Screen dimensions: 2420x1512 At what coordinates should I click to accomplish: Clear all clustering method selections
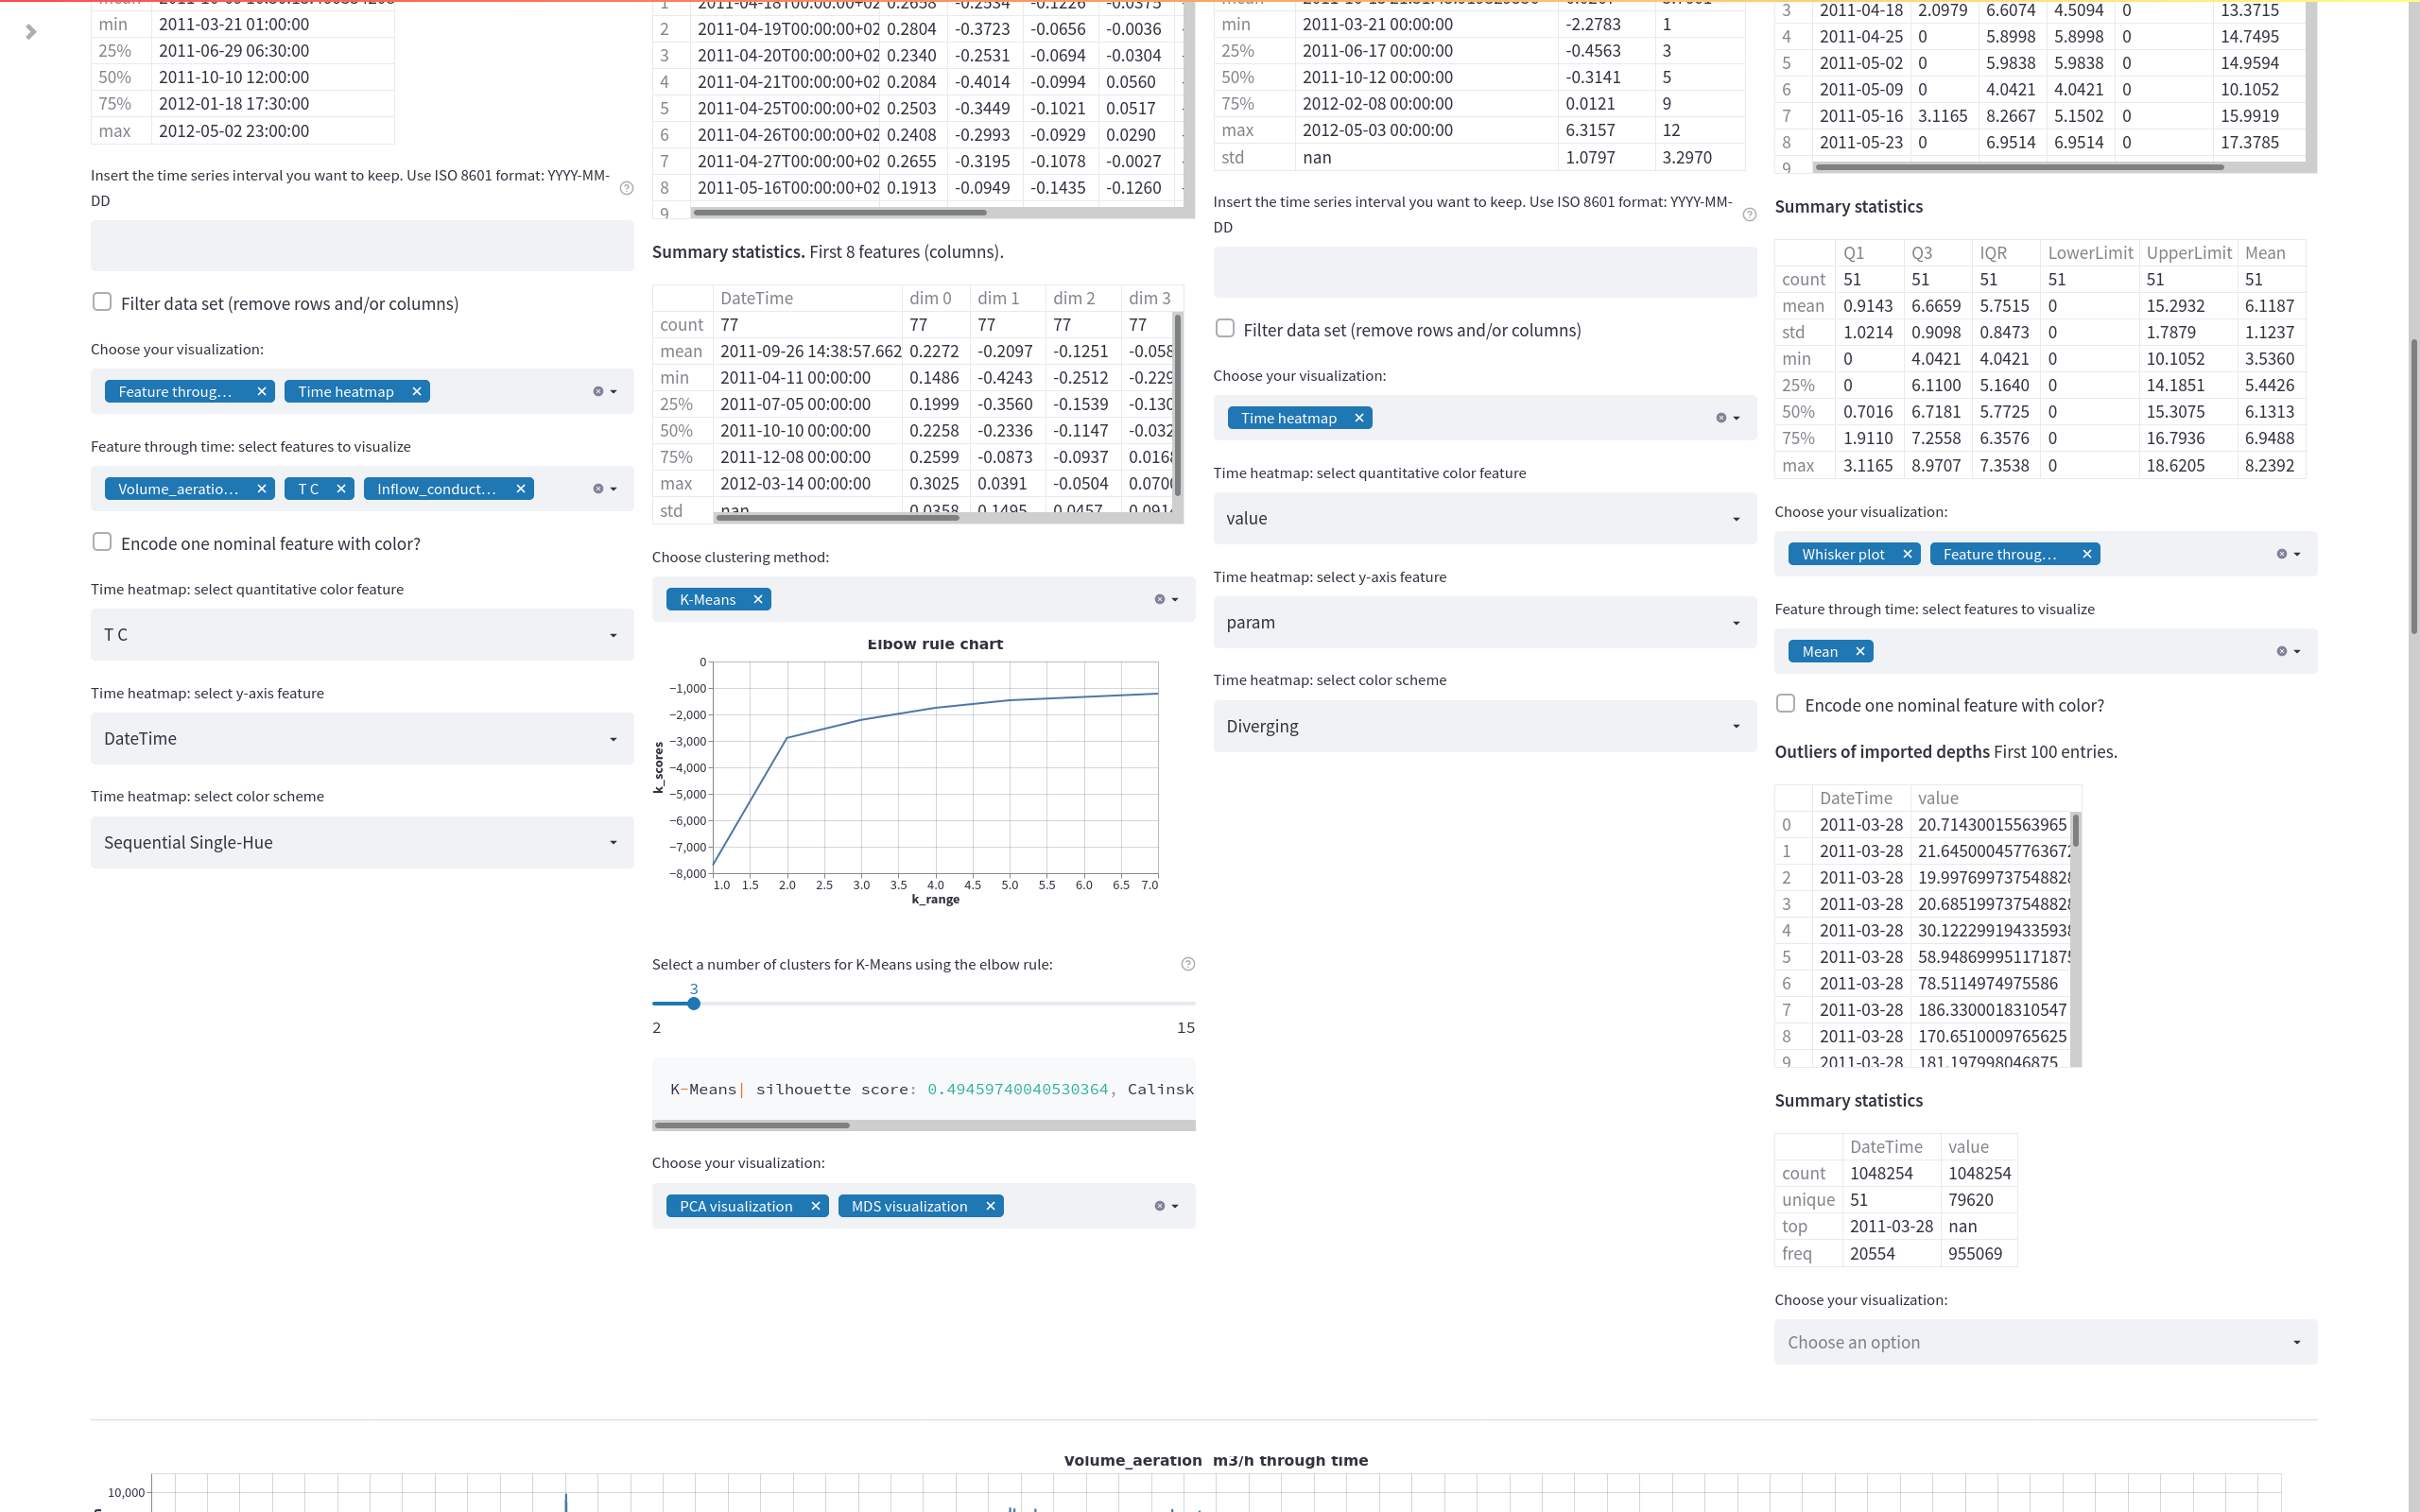click(x=1159, y=599)
